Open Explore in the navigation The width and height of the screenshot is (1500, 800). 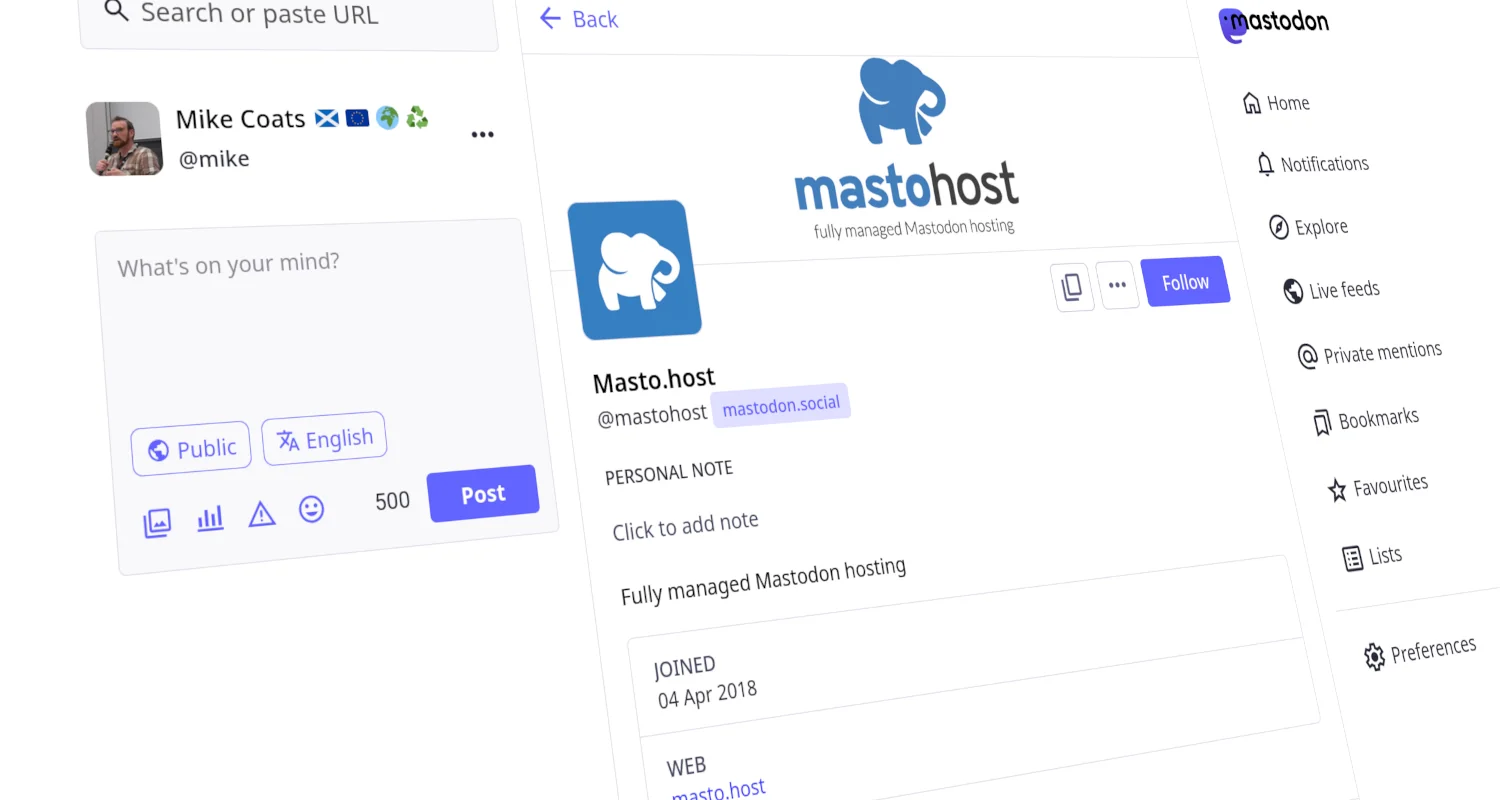[1308, 227]
